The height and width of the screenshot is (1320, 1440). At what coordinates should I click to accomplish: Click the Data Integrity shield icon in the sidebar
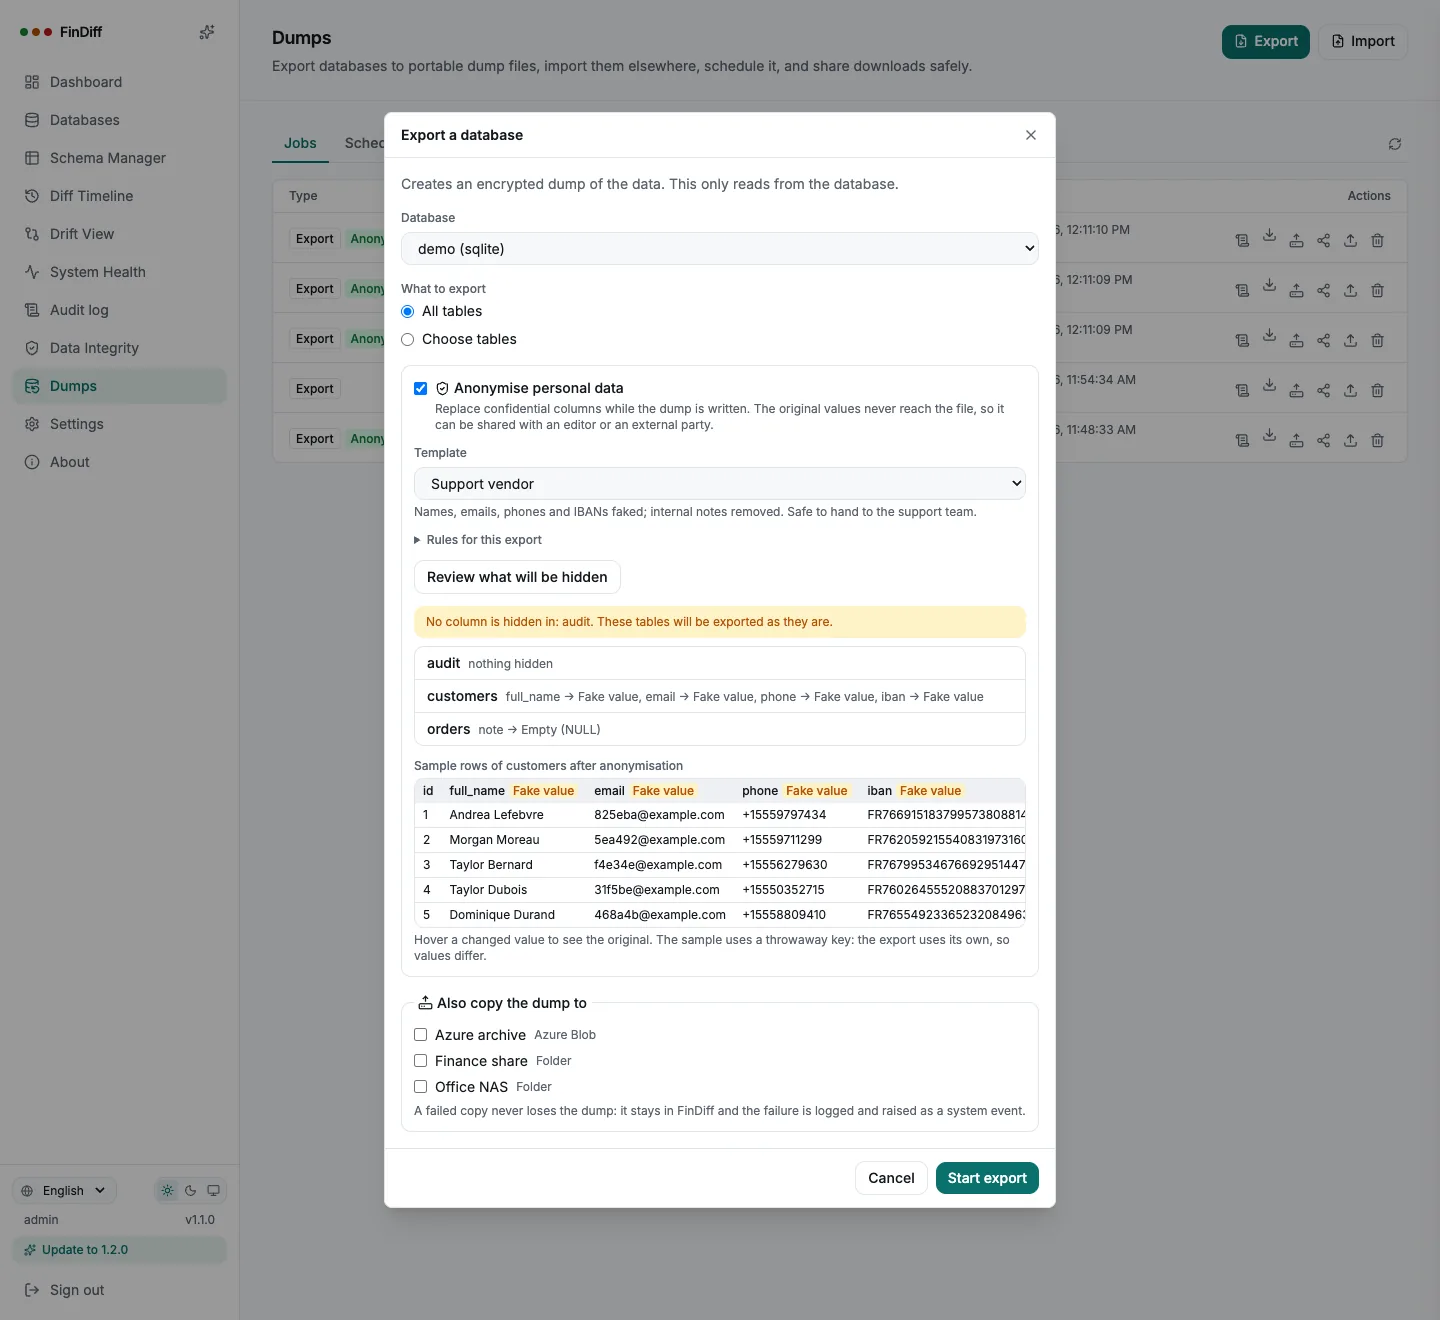32,348
